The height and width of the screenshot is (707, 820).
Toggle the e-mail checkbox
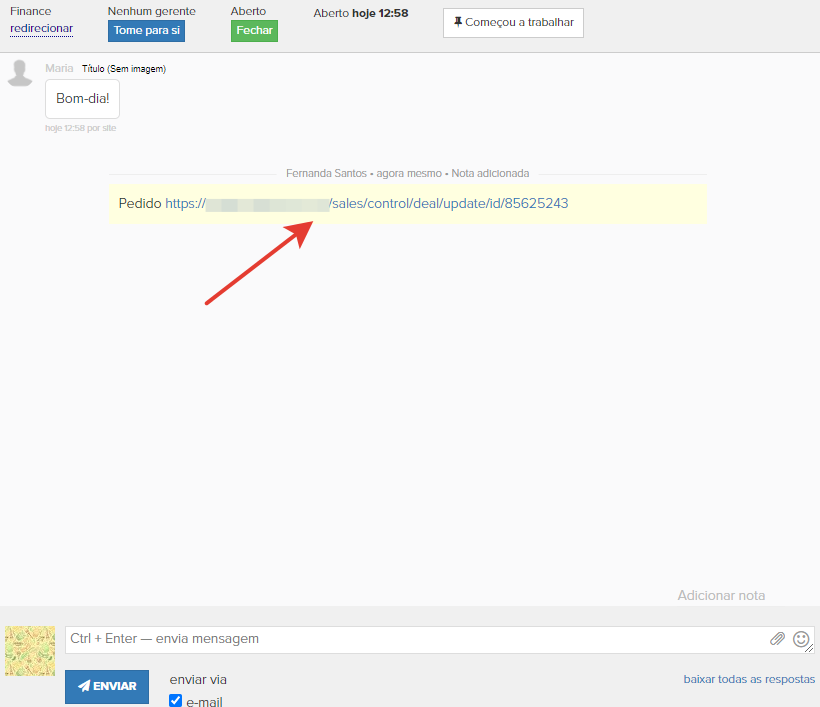[176, 701]
